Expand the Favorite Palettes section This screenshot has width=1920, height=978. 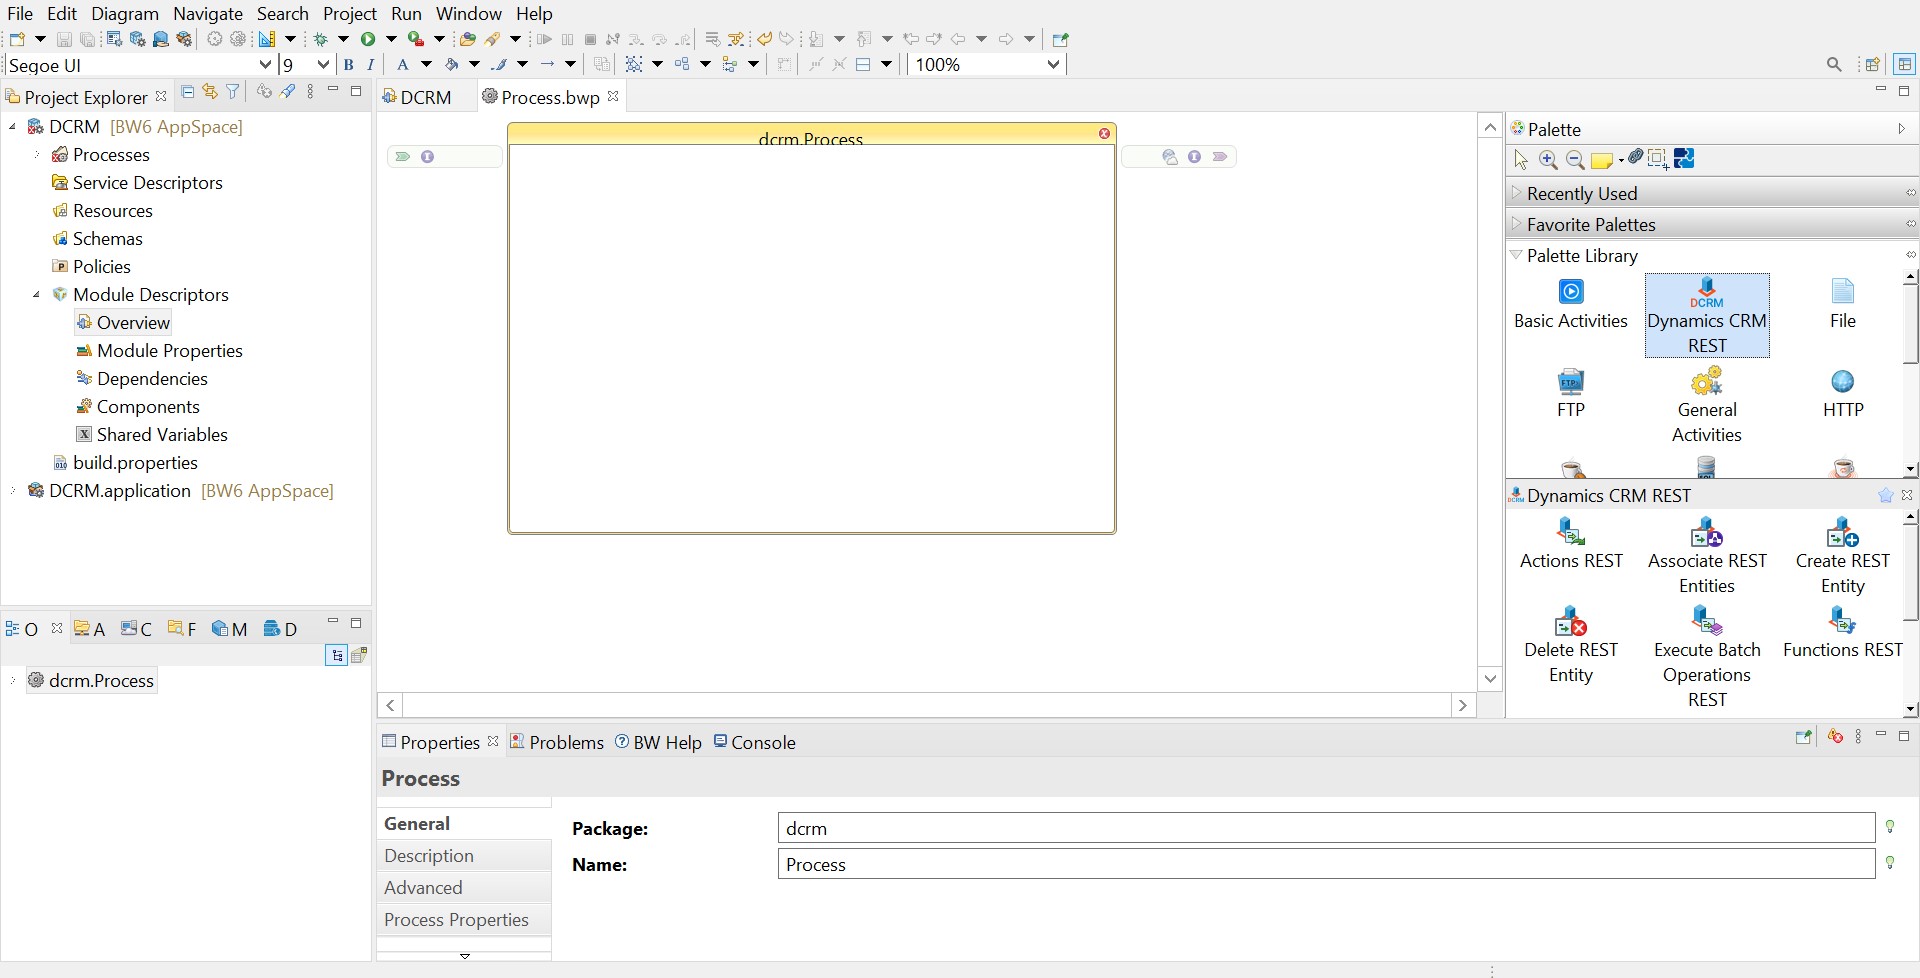click(1517, 224)
